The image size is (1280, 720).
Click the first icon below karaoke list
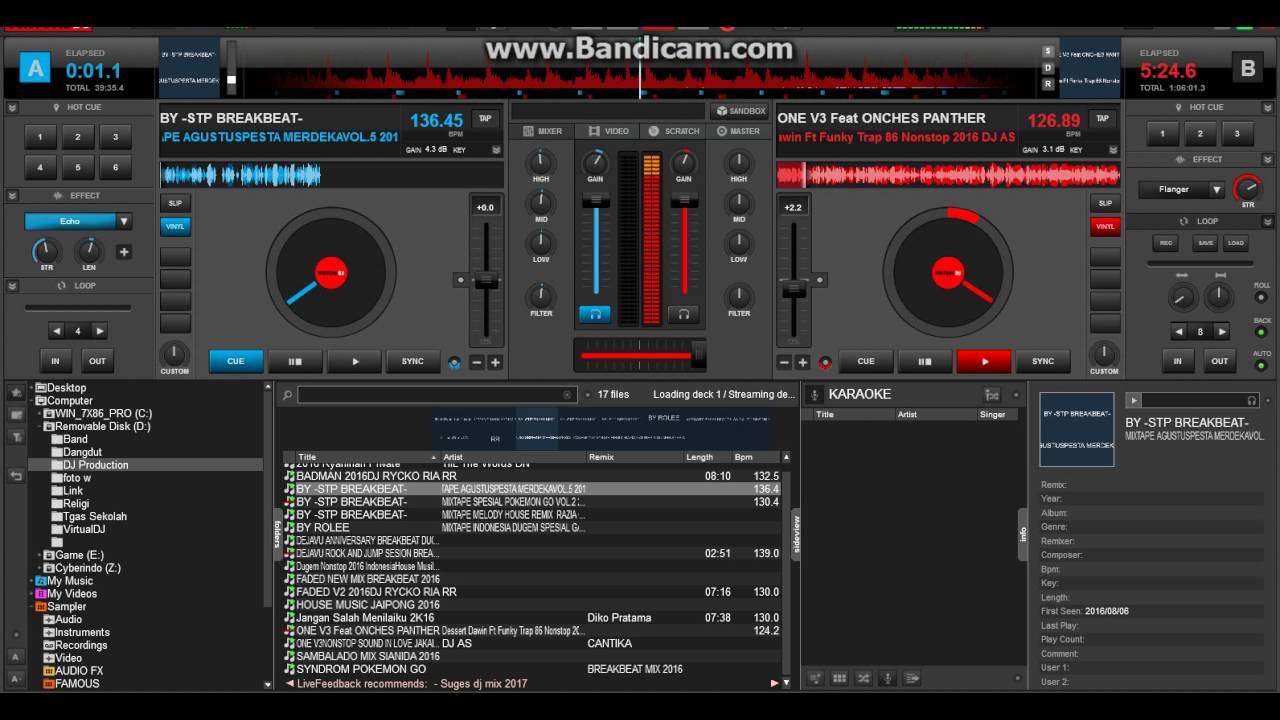coord(815,678)
